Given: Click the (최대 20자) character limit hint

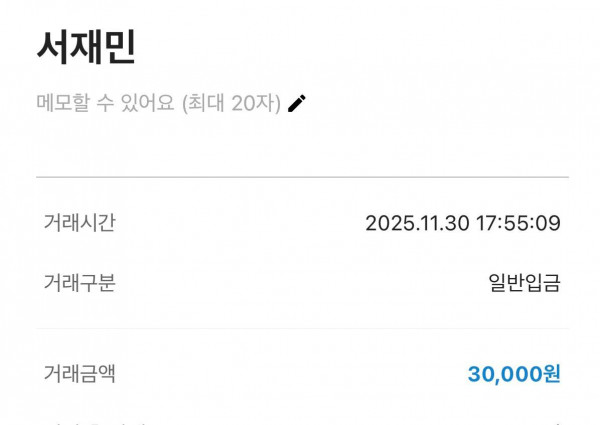Looking at the screenshot, I should (x=231, y=103).
